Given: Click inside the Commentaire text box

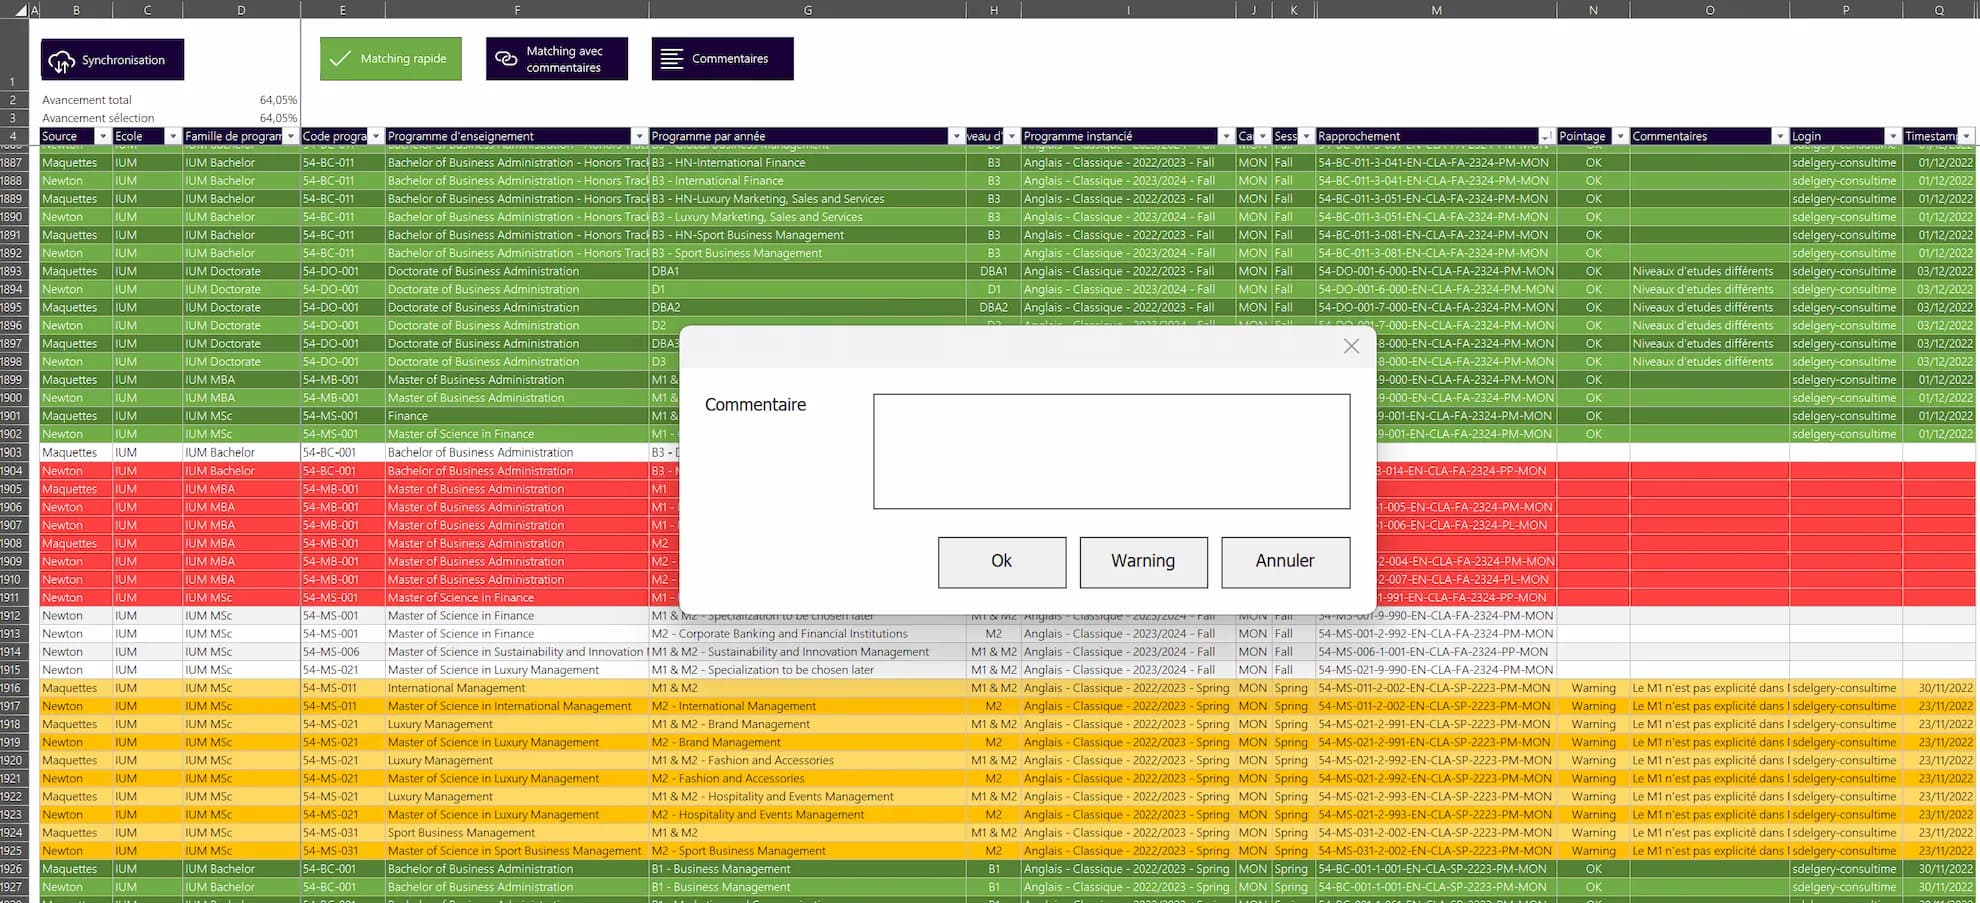Looking at the screenshot, I should click(x=1112, y=451).
